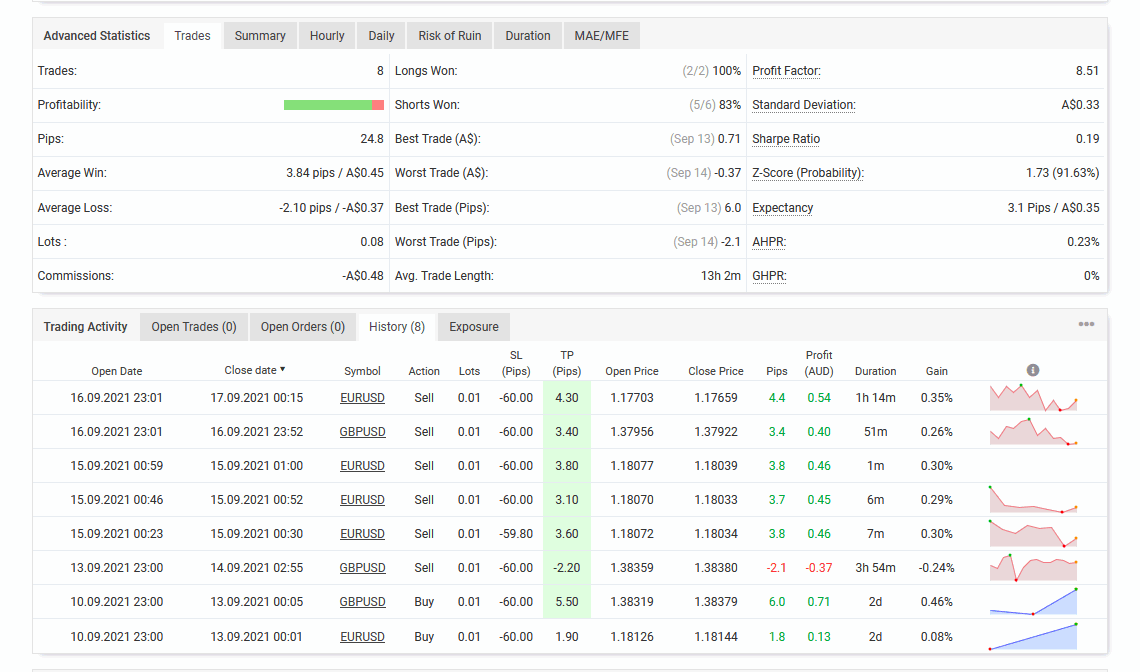
Task: Open the EURUSD symbol link in the top row
Action: click(x=362, y=398)
